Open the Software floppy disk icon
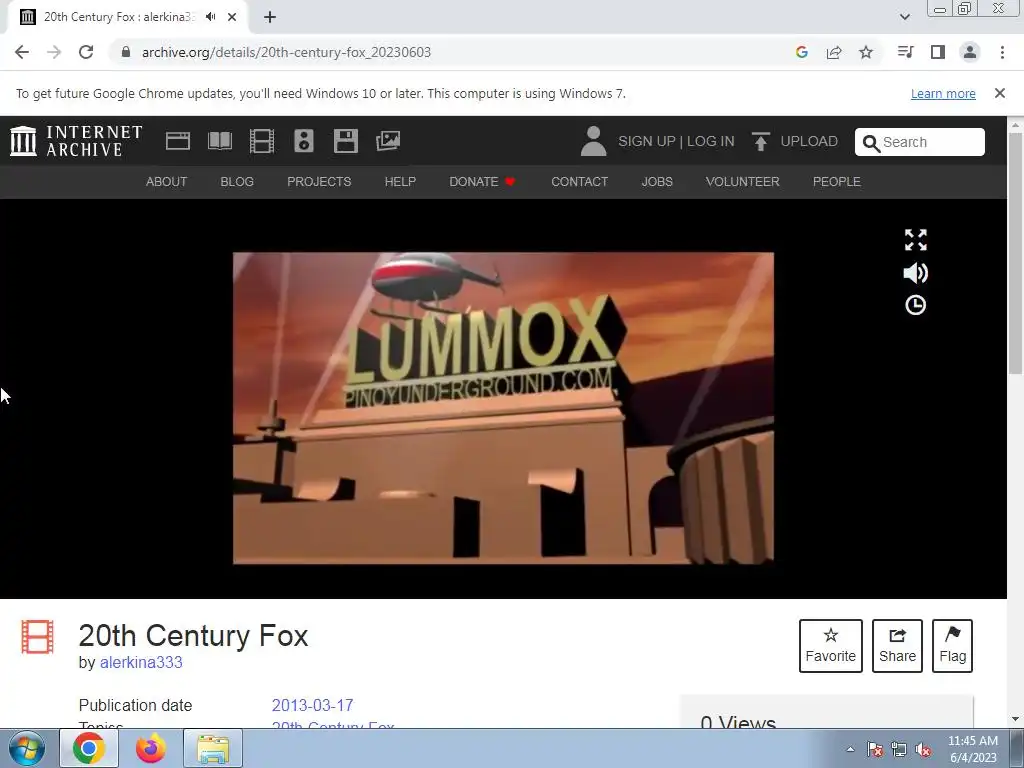The width and height of the screenshot is (1024, 768). 345,141
